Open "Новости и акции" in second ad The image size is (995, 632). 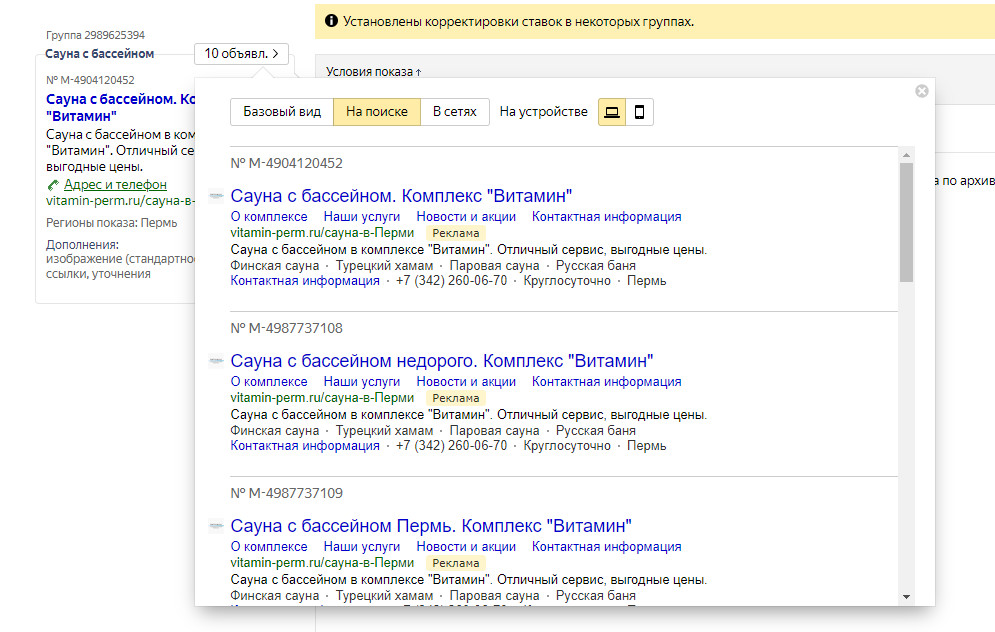pos(466,382)
